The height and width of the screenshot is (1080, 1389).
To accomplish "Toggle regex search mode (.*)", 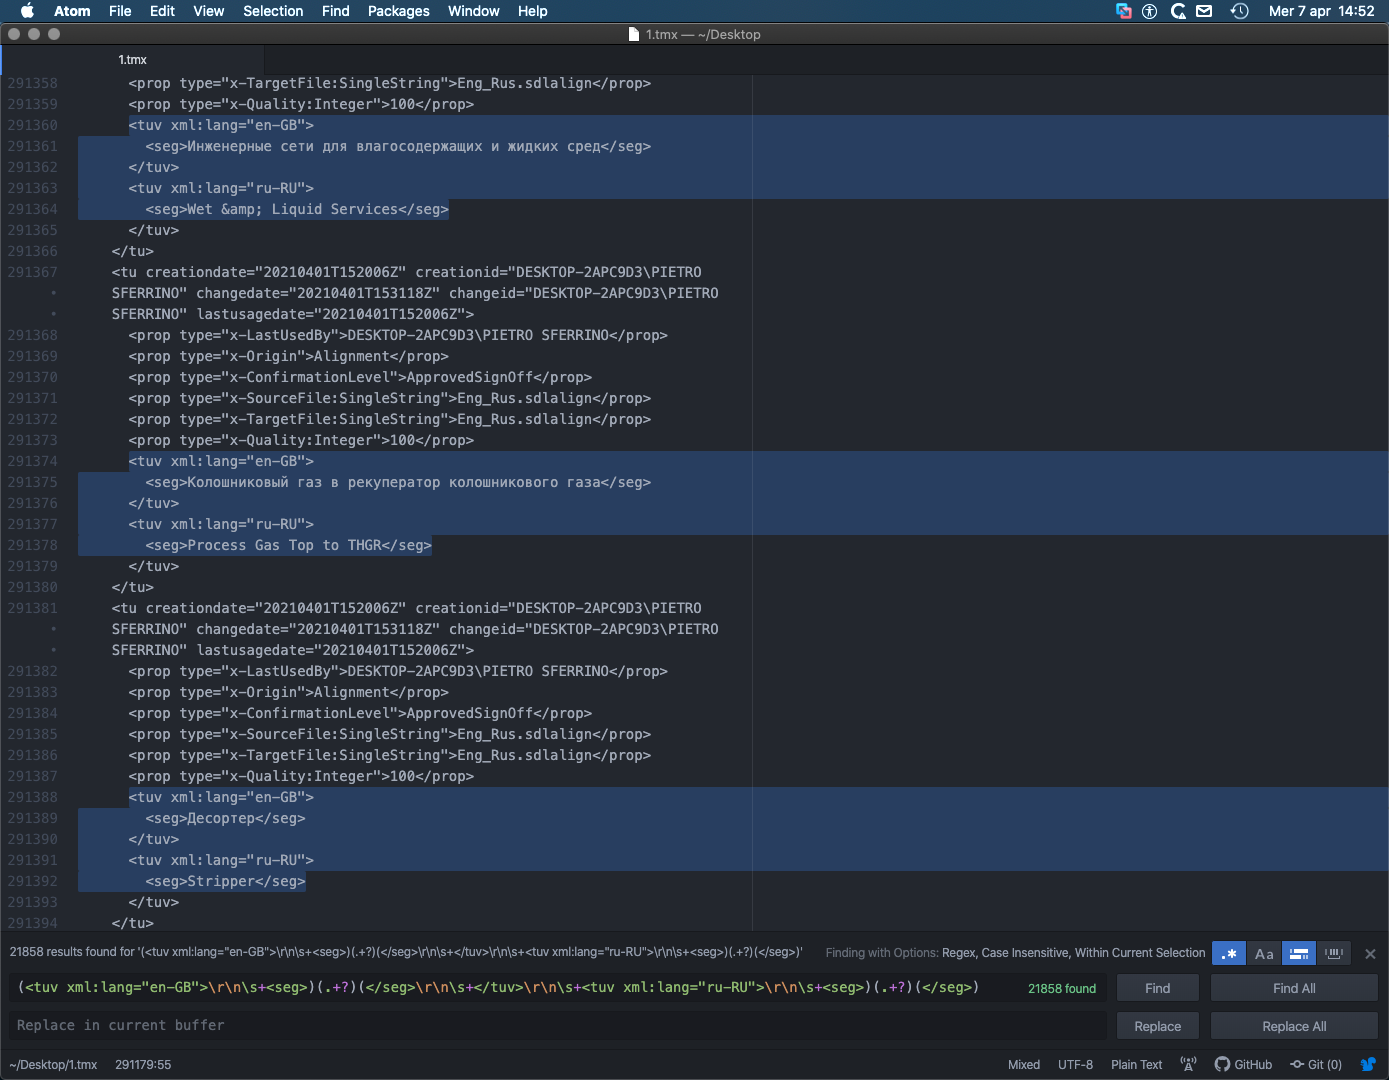I will [1229, 953].
